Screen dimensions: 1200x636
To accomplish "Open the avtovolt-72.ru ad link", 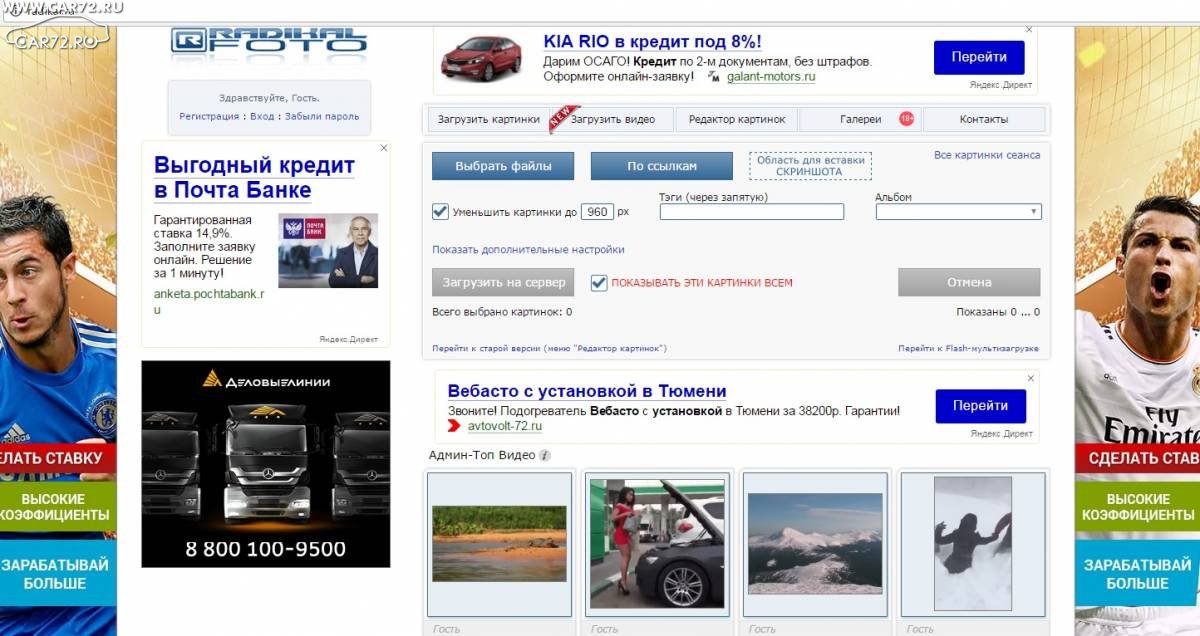I will (x=505, y=426).
